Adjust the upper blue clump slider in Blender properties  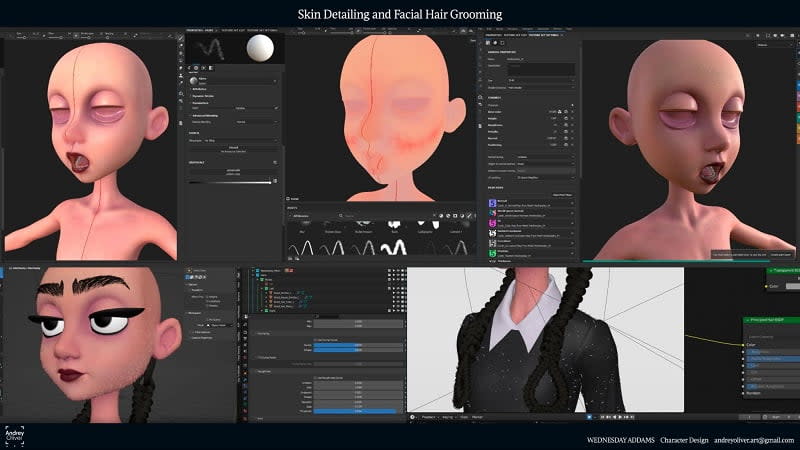pos(358,345)
